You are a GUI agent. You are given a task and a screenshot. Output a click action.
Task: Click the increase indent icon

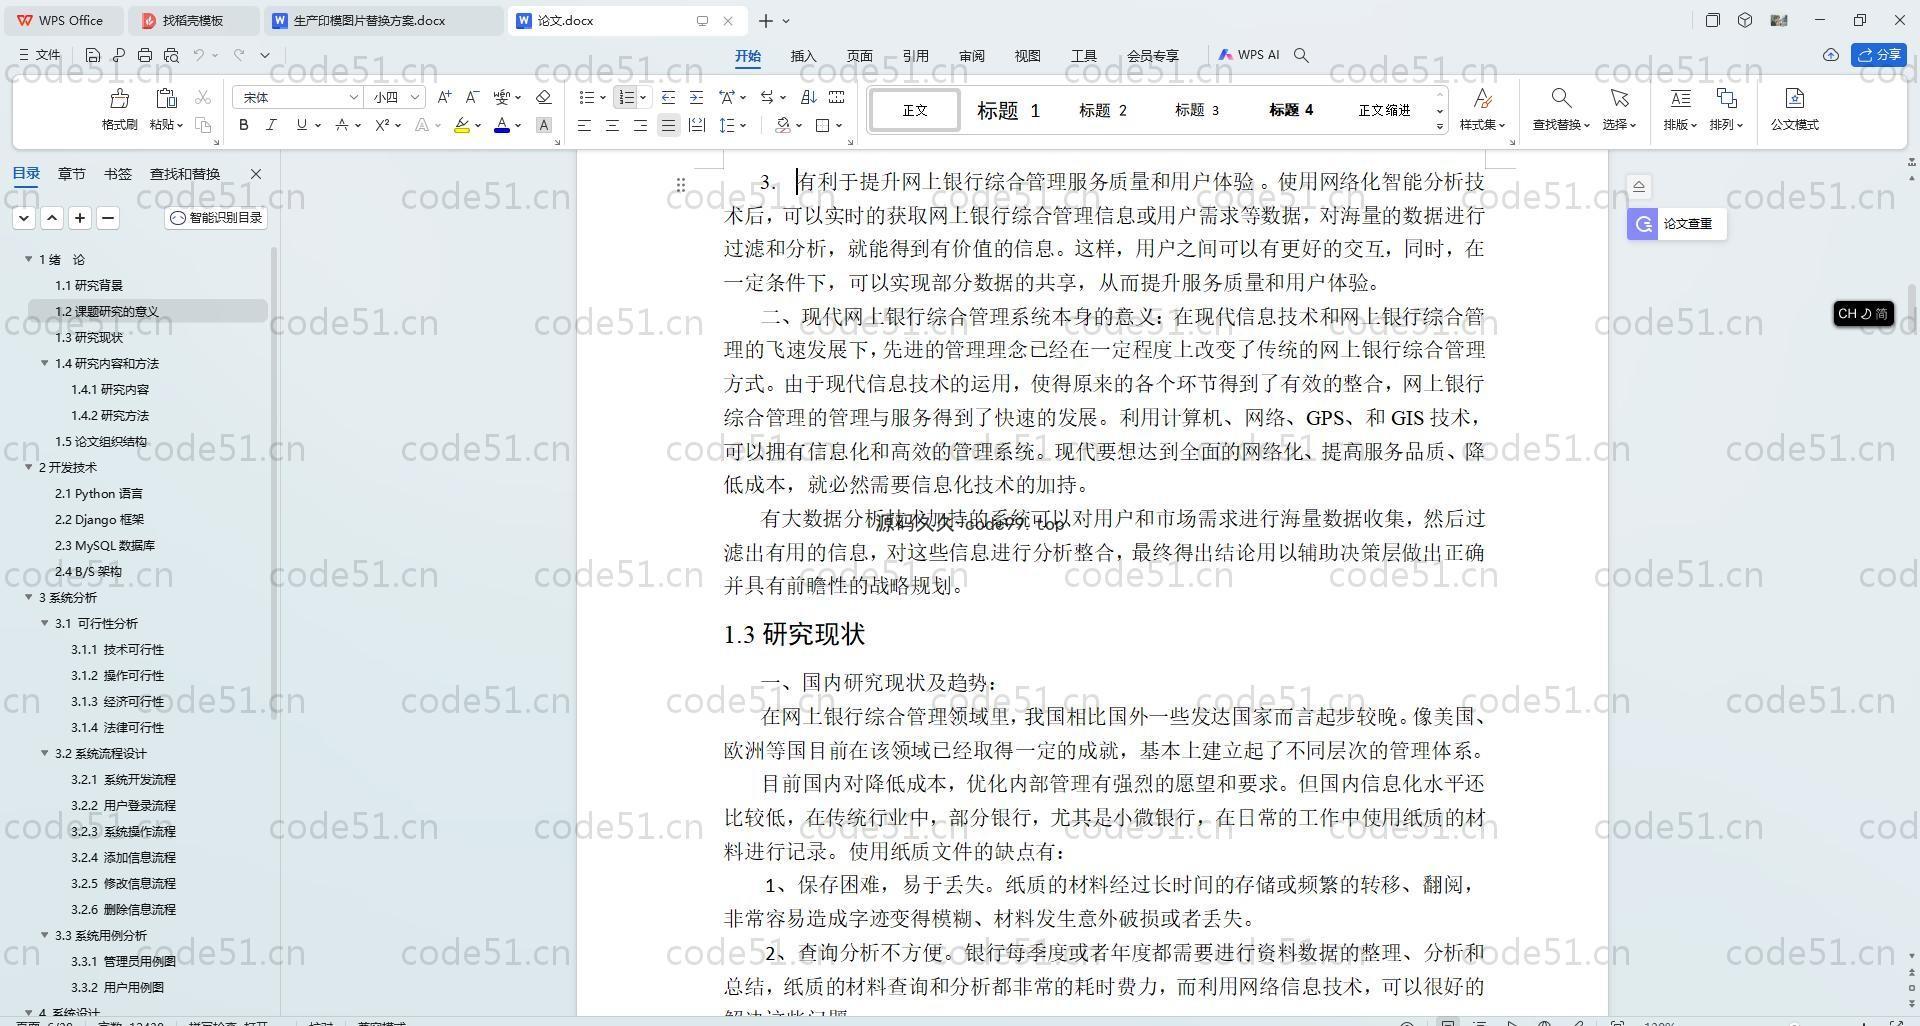(696, 97)
